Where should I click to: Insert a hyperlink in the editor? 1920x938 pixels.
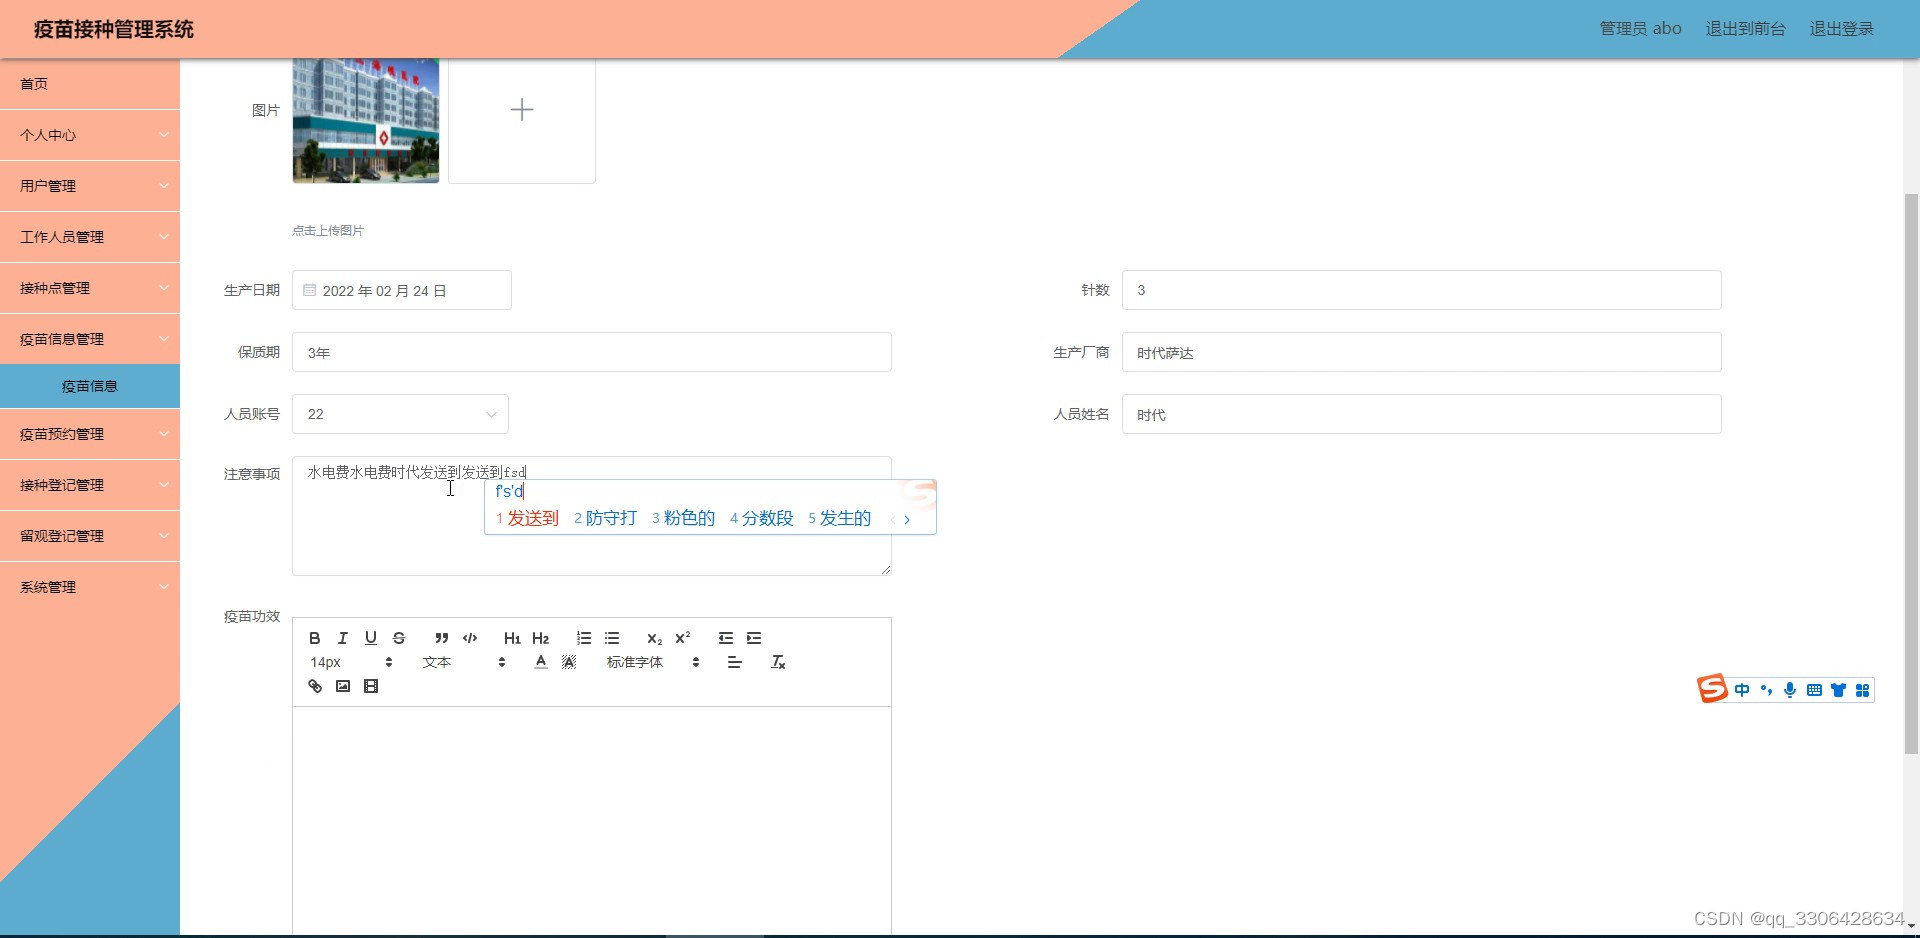[x=315, y=686]
